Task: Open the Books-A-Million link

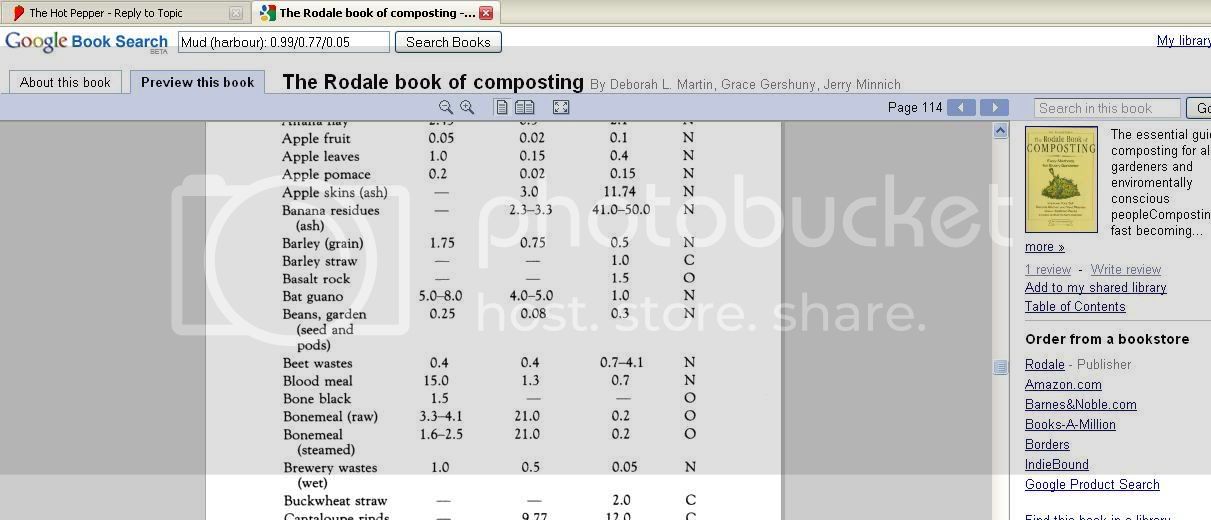Action: coord(1070,425)
